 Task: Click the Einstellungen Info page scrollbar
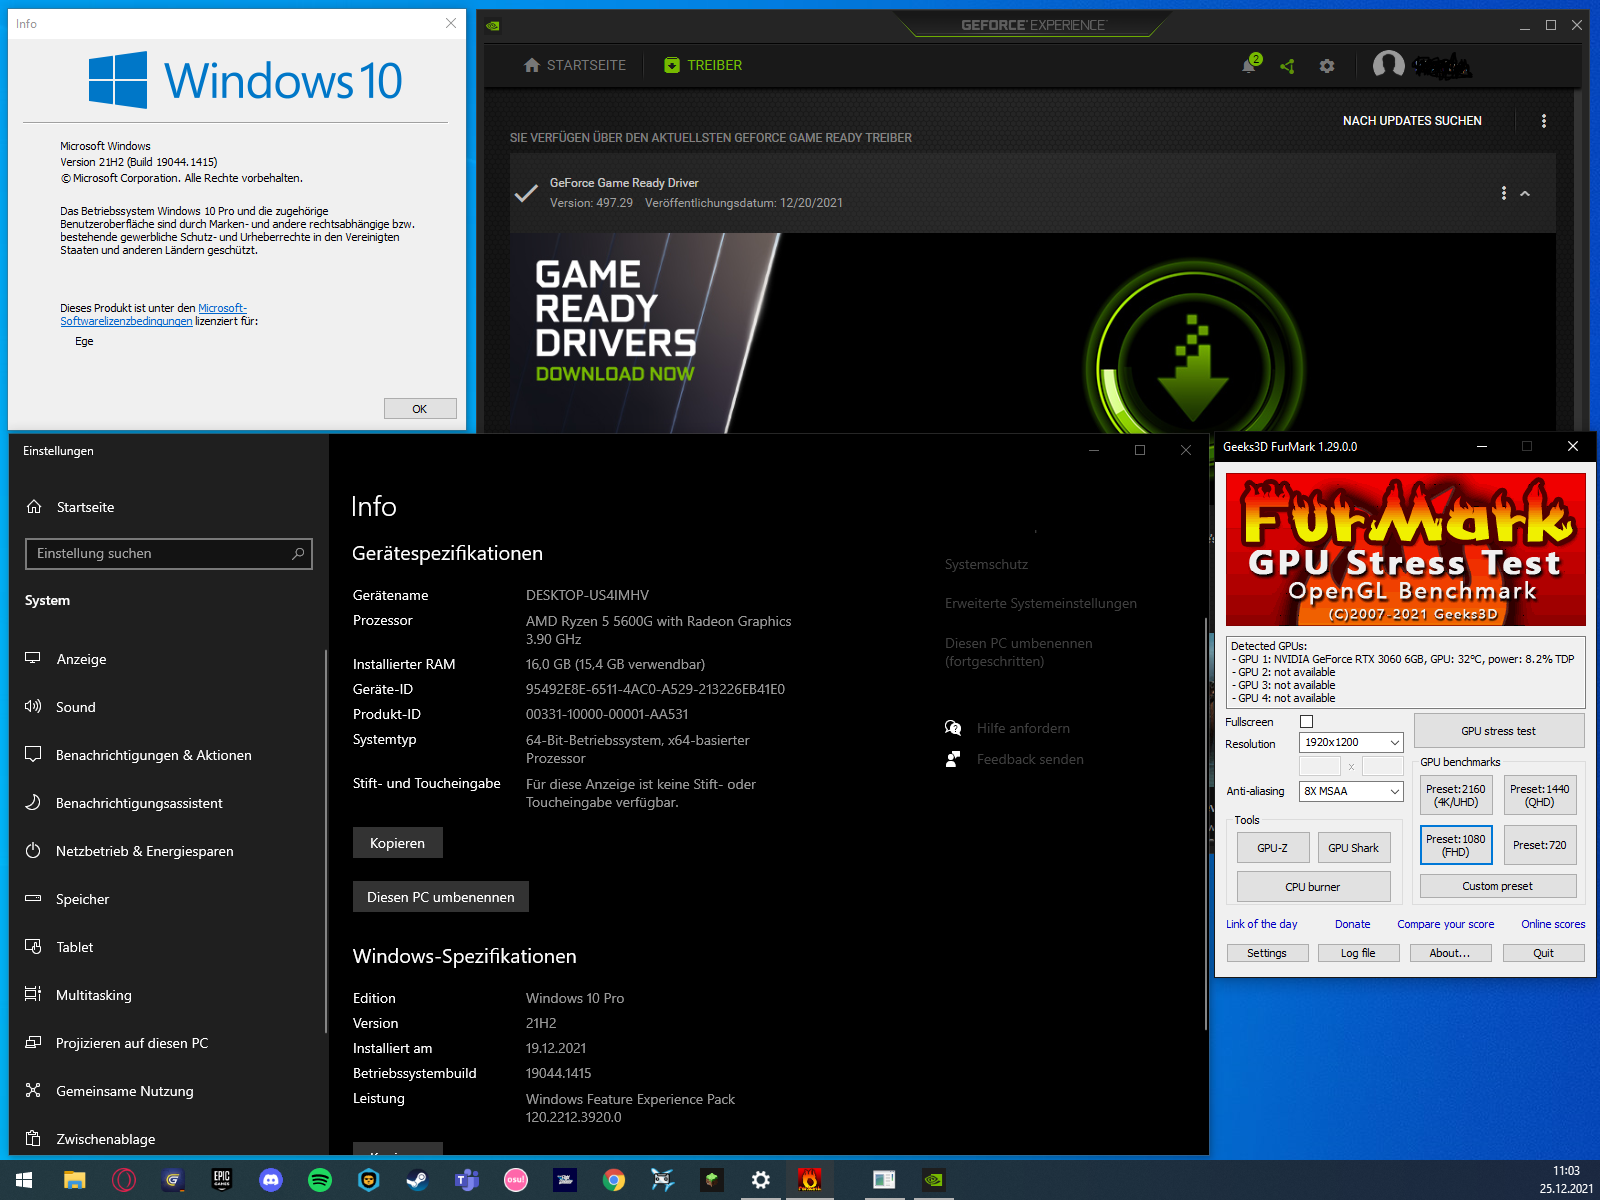pyautogui.click(x=1205, y=825)
